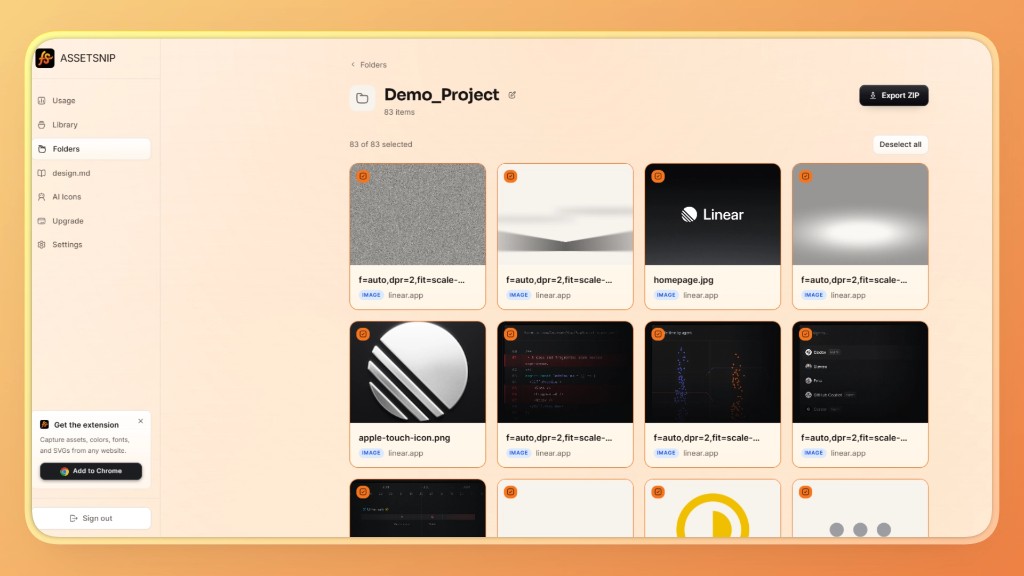Open the Library section

pos(91,125)
